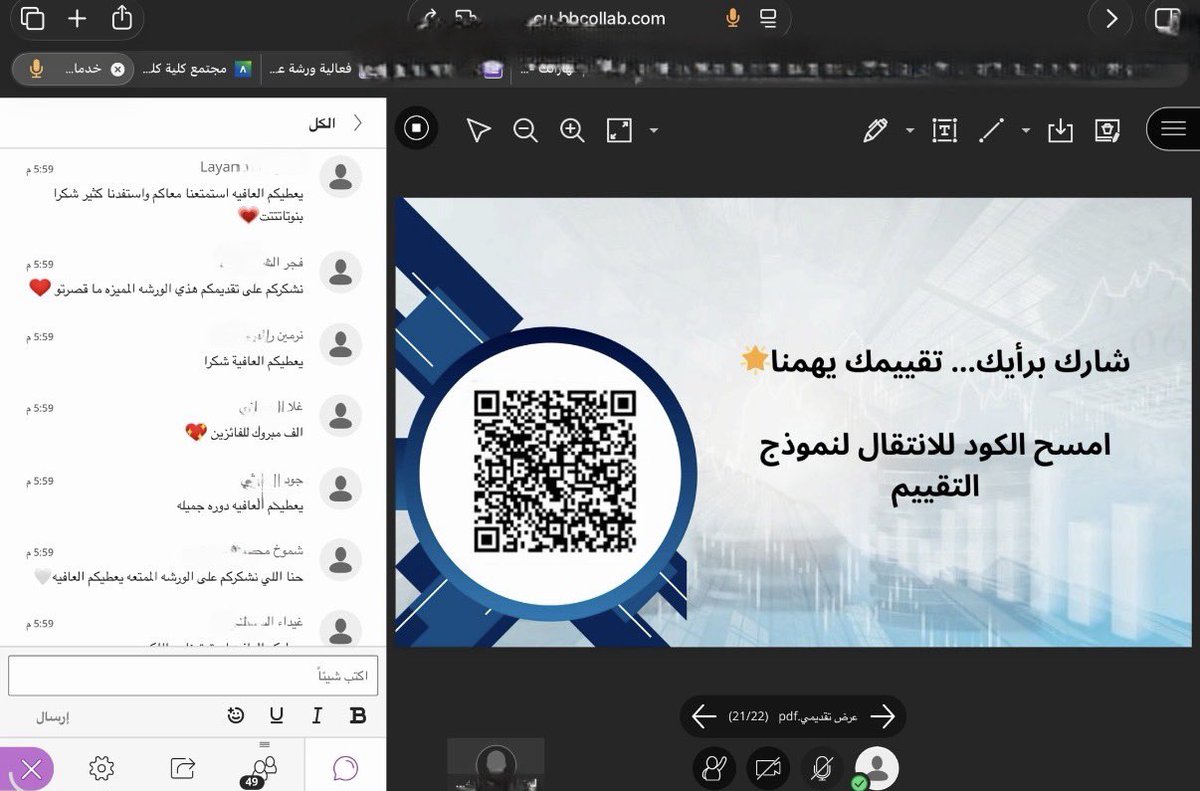
Task: Open the pencil tool options dropdown
Action: [910, 131]
